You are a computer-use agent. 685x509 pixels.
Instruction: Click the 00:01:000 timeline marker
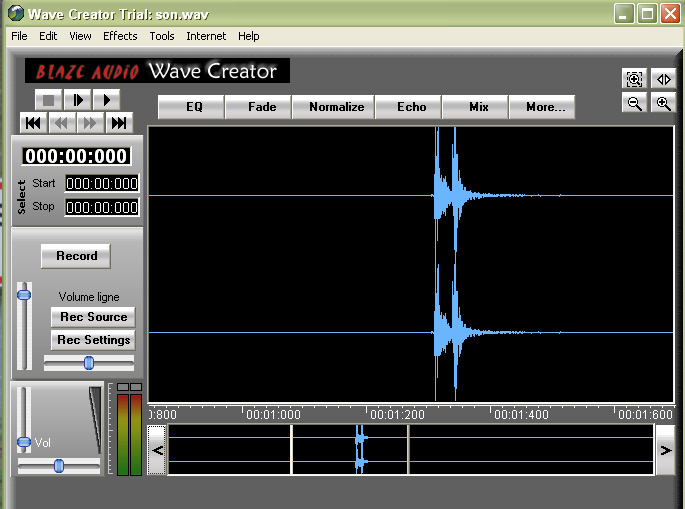pyautogui.click(x=273, y=415)
